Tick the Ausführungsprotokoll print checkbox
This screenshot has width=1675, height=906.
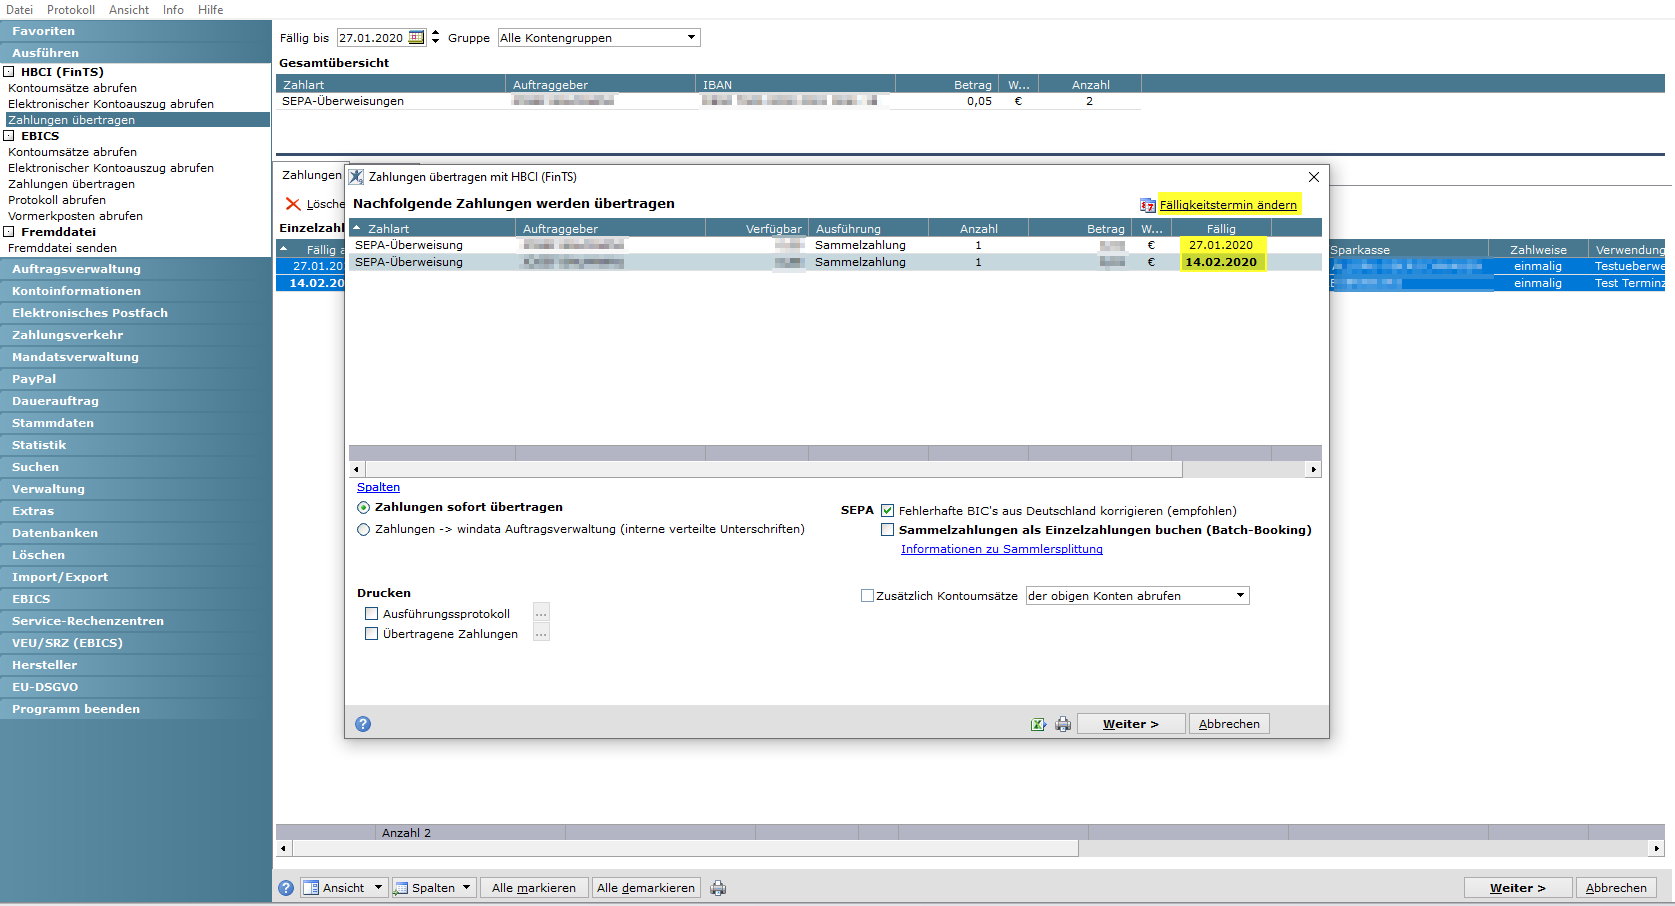tap(372, 614)
